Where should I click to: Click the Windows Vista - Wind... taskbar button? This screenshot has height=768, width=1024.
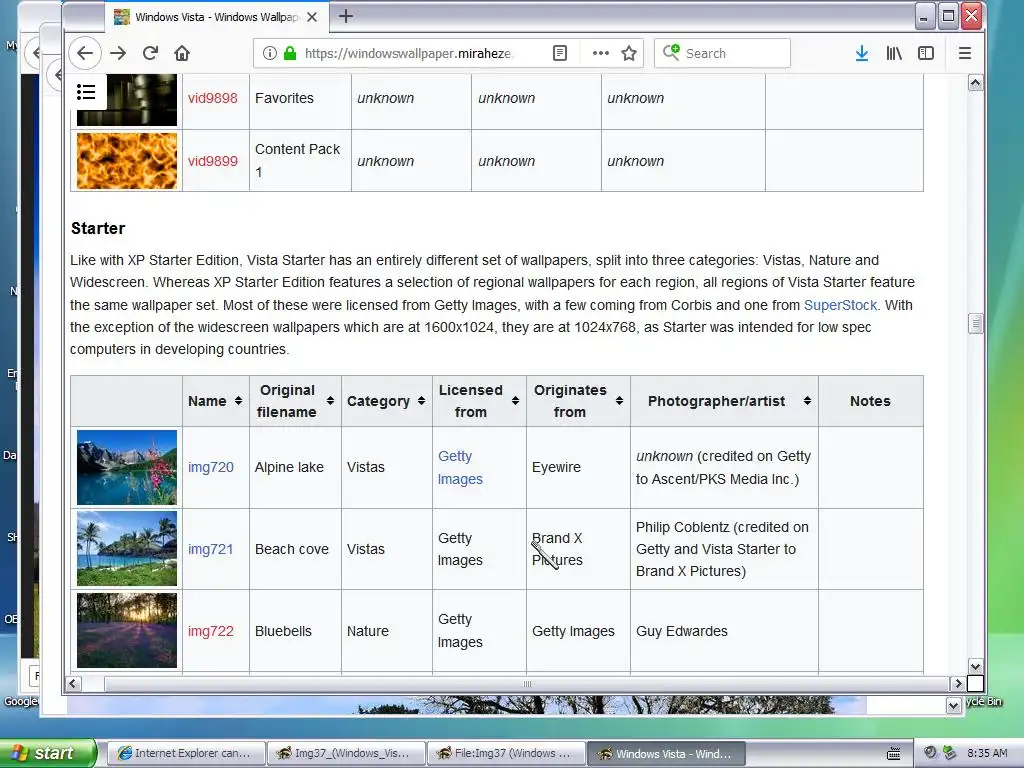pyautogui.click(x=666, y=753)
